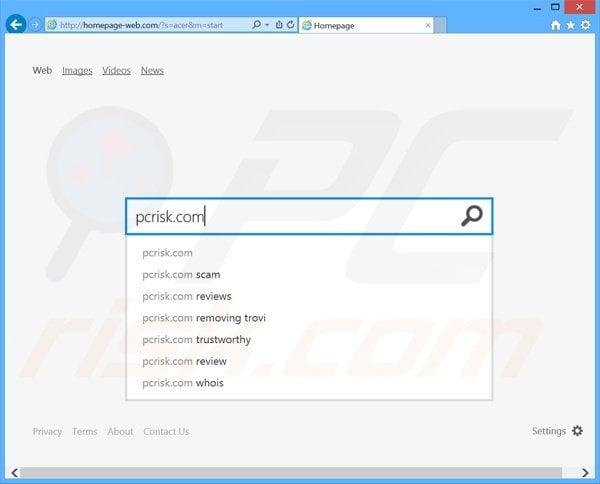The image size is (600, 484).
Task: Maximize the browser window
Action: click(x=555, y=7)
